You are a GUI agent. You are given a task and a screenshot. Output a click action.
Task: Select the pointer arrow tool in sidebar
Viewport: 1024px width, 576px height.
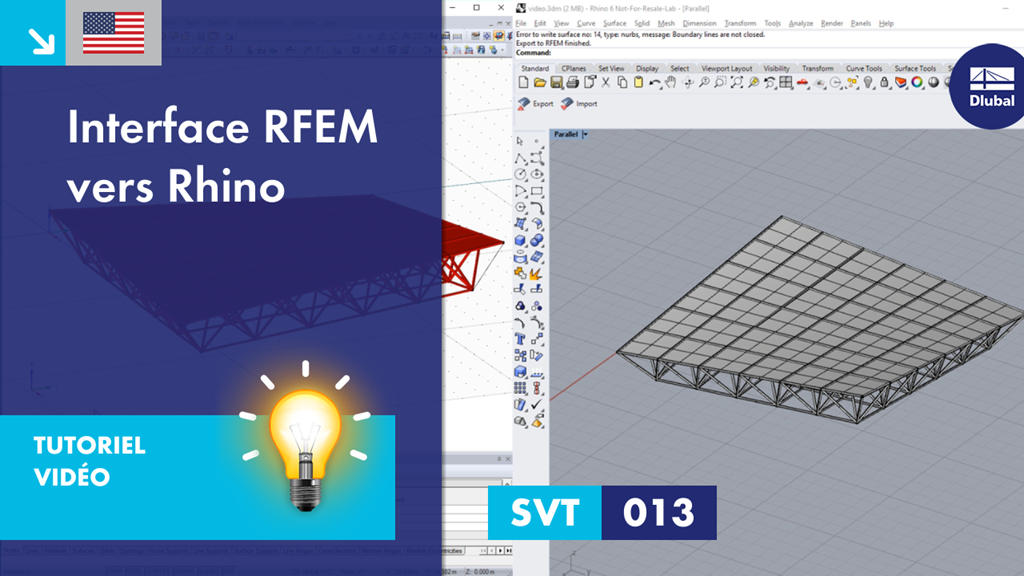coord(520,141)
